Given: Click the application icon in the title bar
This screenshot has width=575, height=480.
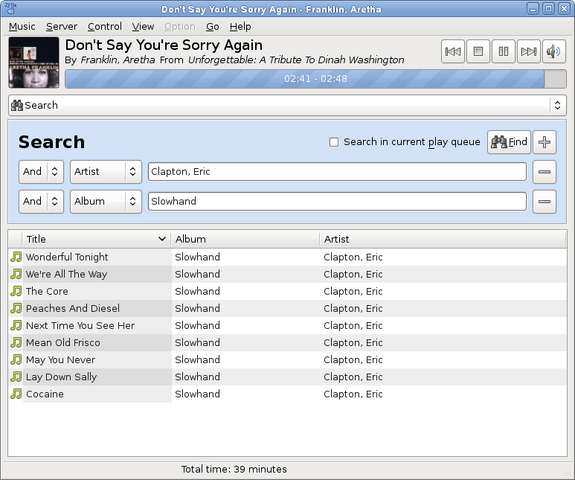Looking at the screenshot, I should [11, 8].
